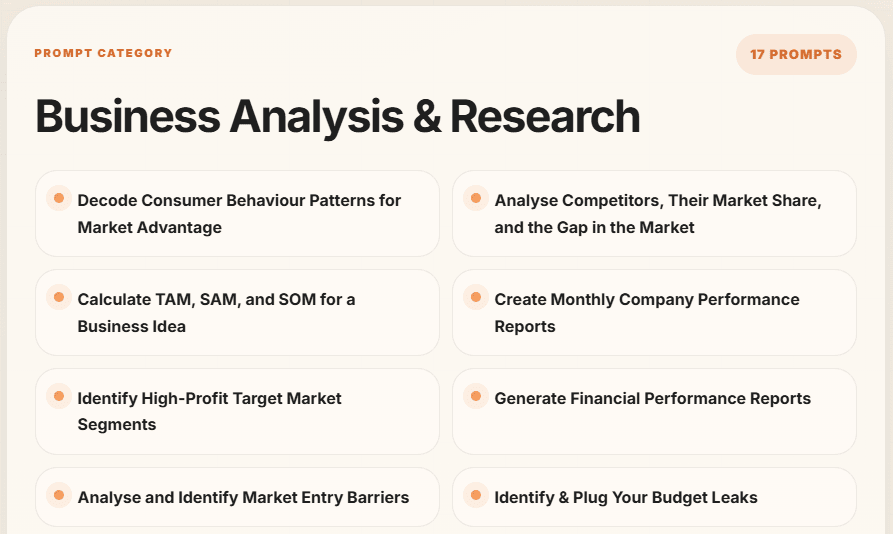Click orange dot beside Decode Consumer Behaviour Patterns
893x534 pixels.
tap(59, 198)
